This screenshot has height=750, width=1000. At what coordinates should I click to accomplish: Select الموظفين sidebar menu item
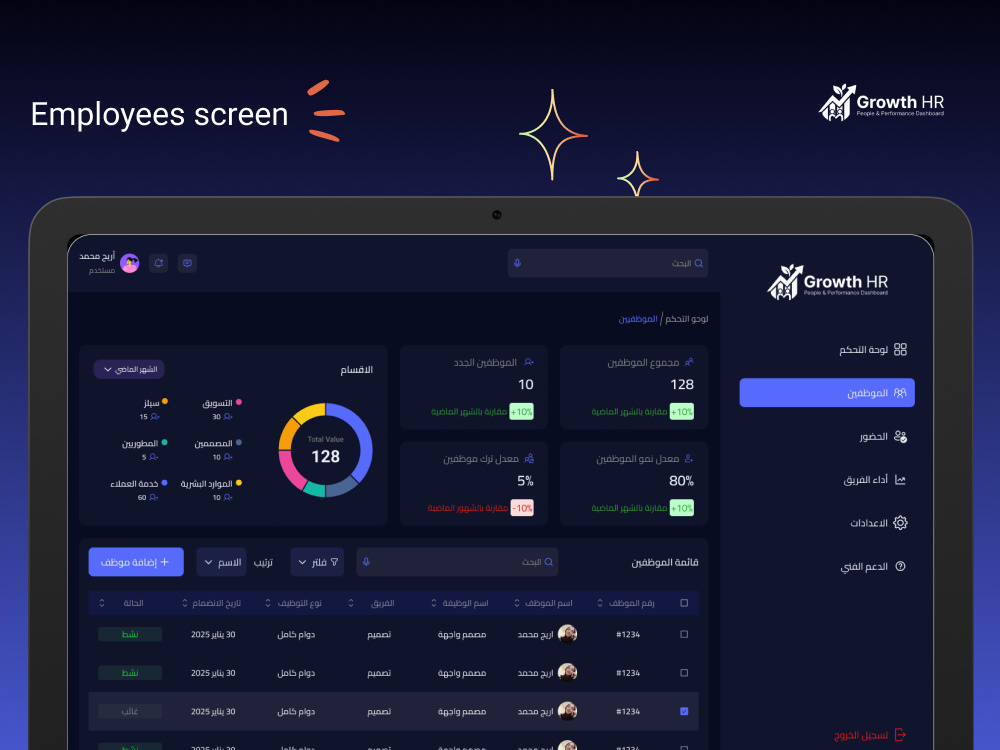click(x=827, y=393)
